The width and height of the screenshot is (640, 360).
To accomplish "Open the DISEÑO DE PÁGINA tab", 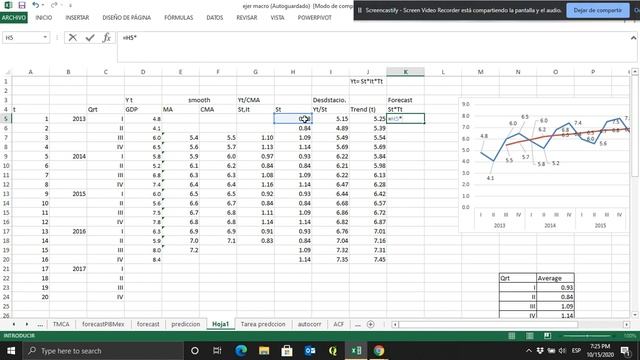I will tap(127, 18).
